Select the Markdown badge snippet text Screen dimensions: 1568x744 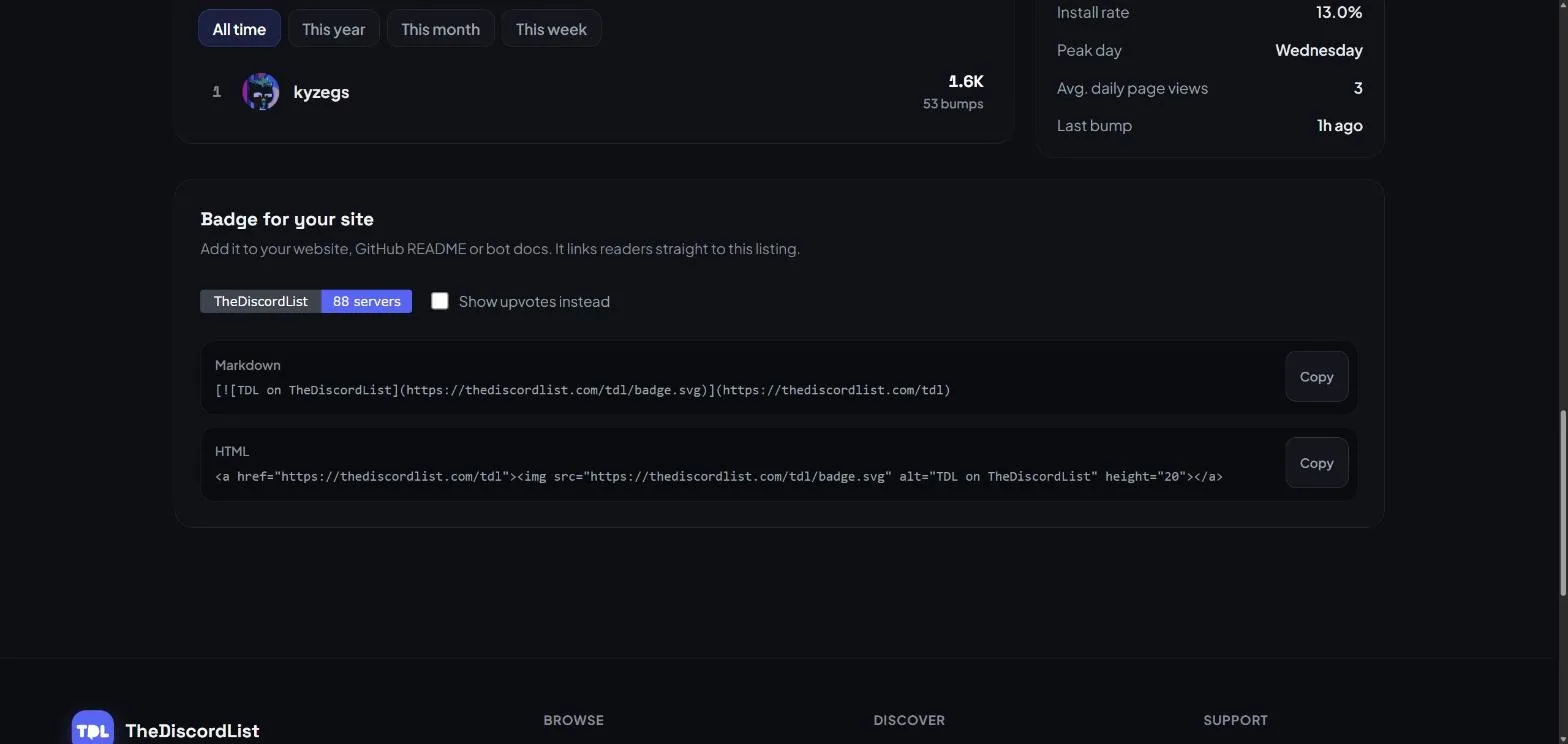coord(582,390)
